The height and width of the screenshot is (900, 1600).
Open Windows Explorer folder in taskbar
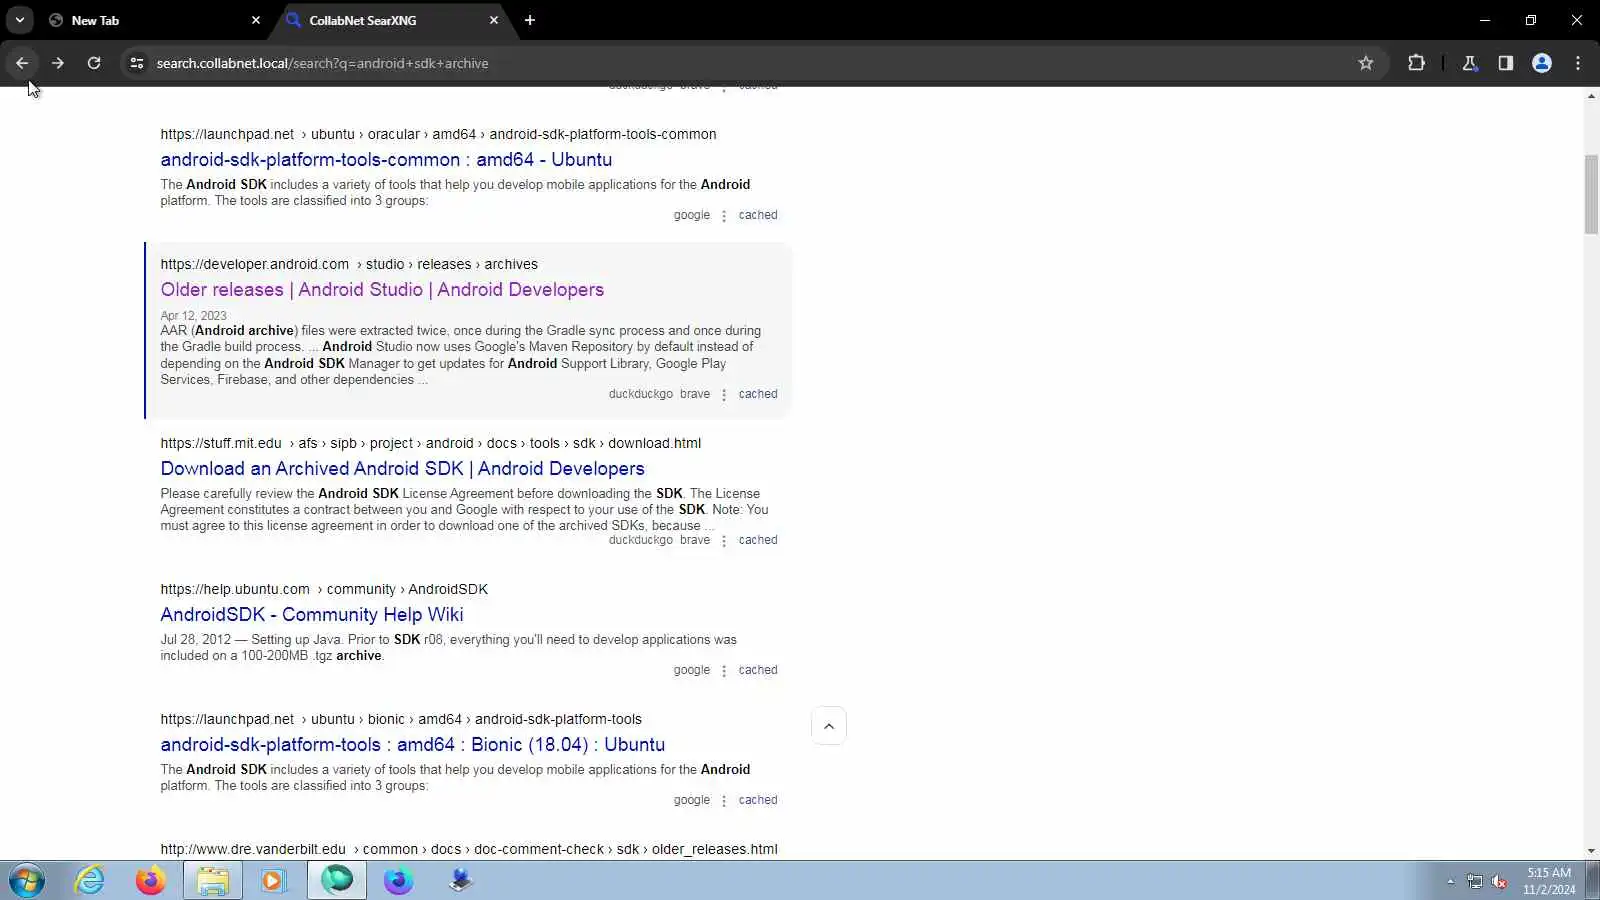click(x=212, y=881)
